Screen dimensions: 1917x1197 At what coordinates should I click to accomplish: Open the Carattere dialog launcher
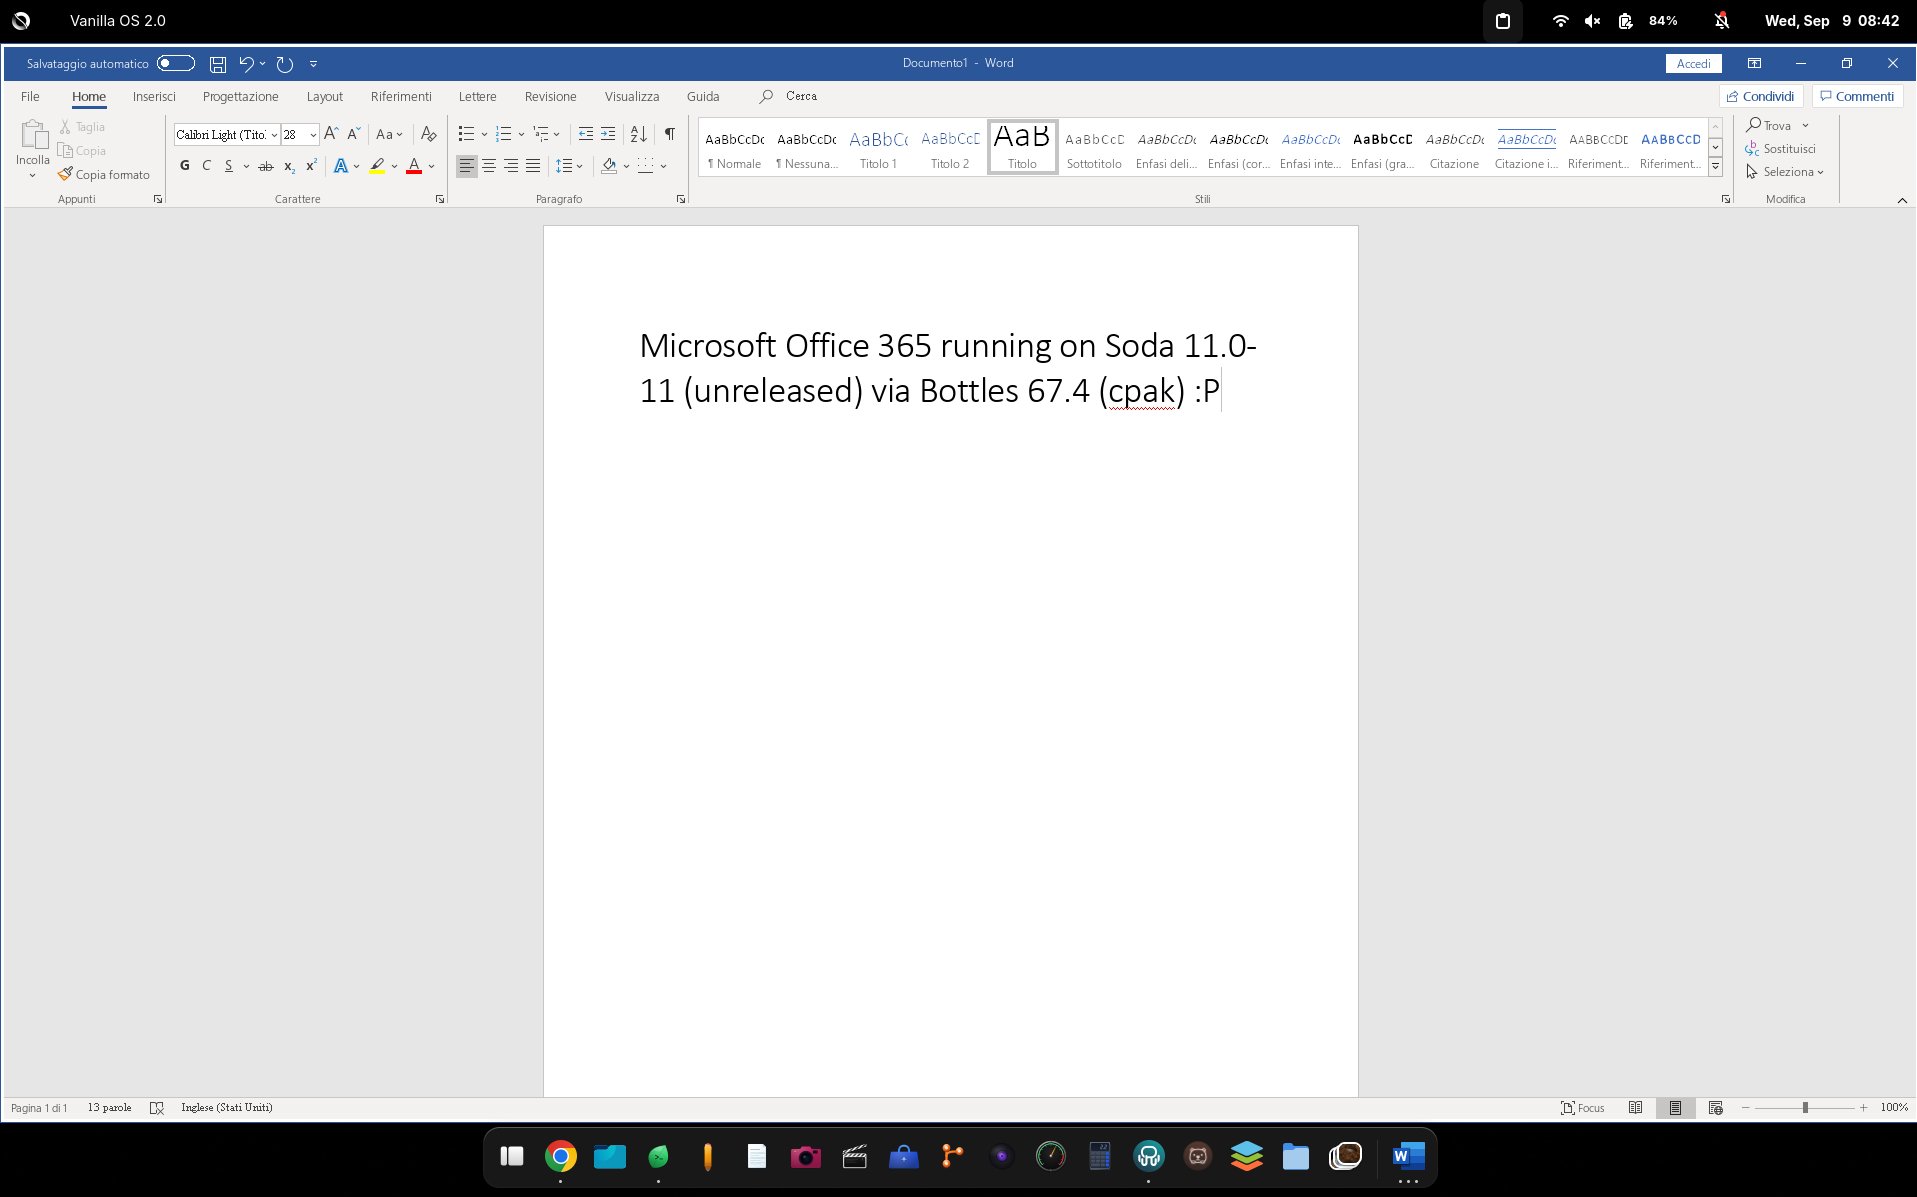pos(440,199)
